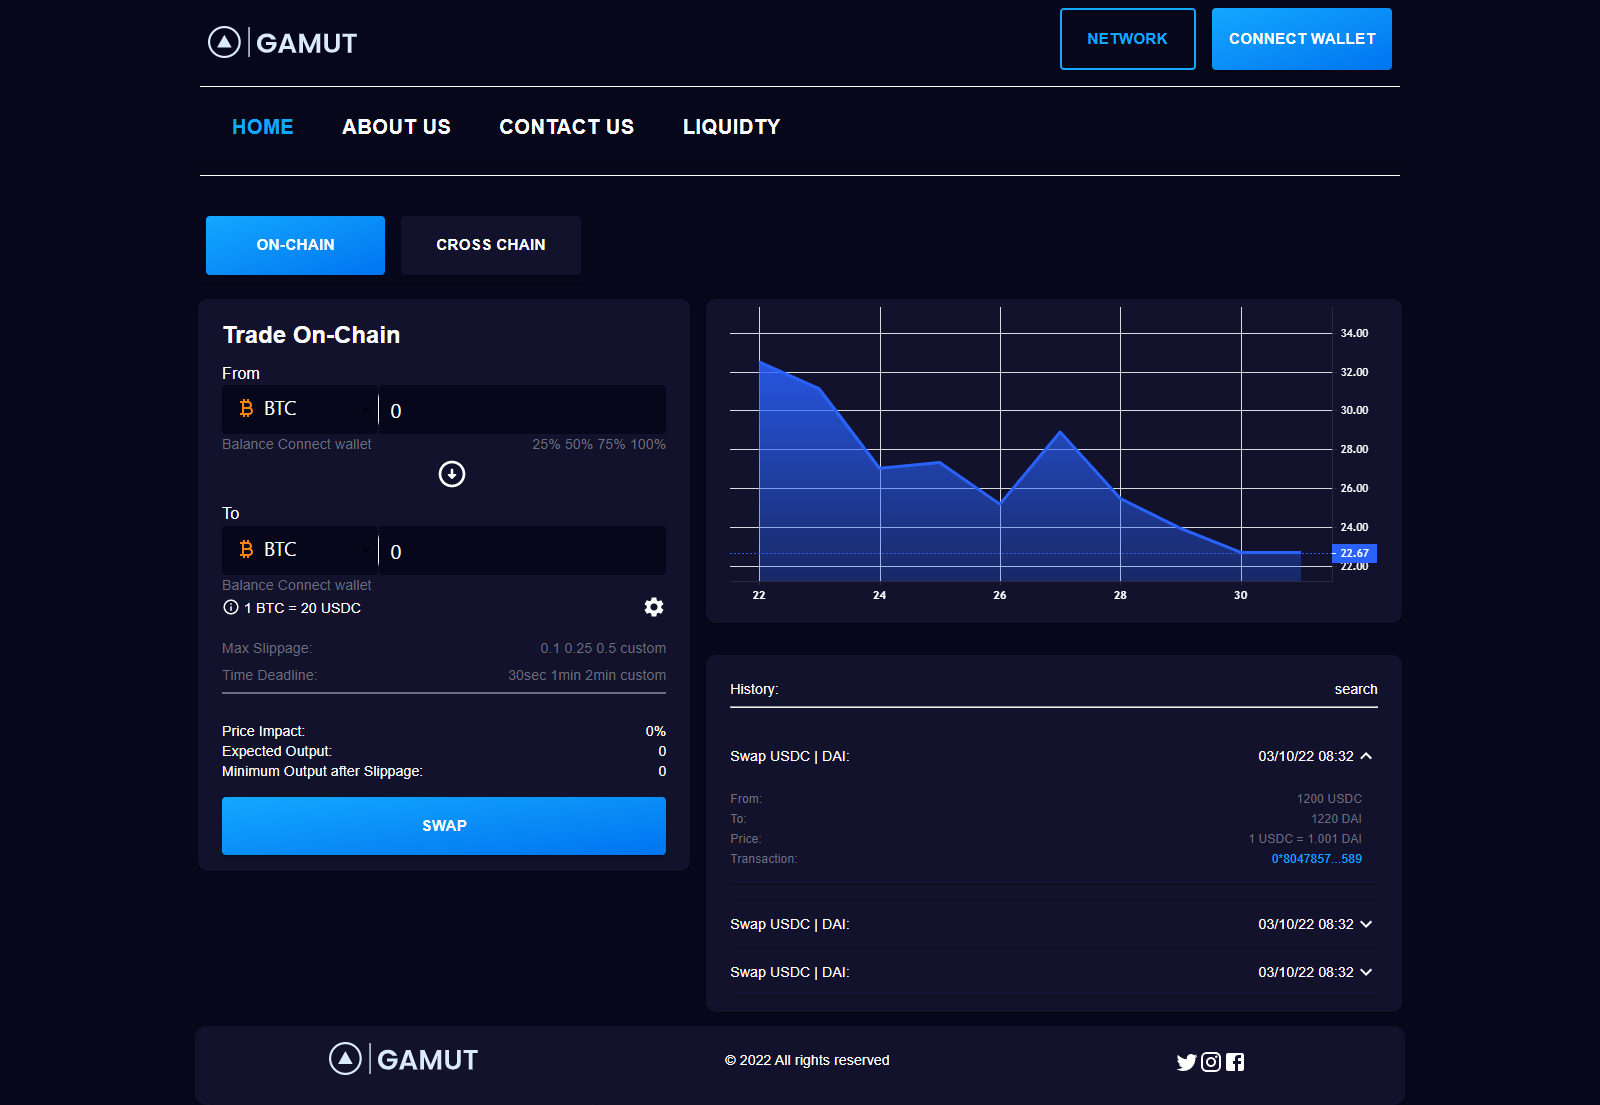Set time deadline to 1min
The height and width of the screenshot is (1105, 1600).
pos(566,675)
